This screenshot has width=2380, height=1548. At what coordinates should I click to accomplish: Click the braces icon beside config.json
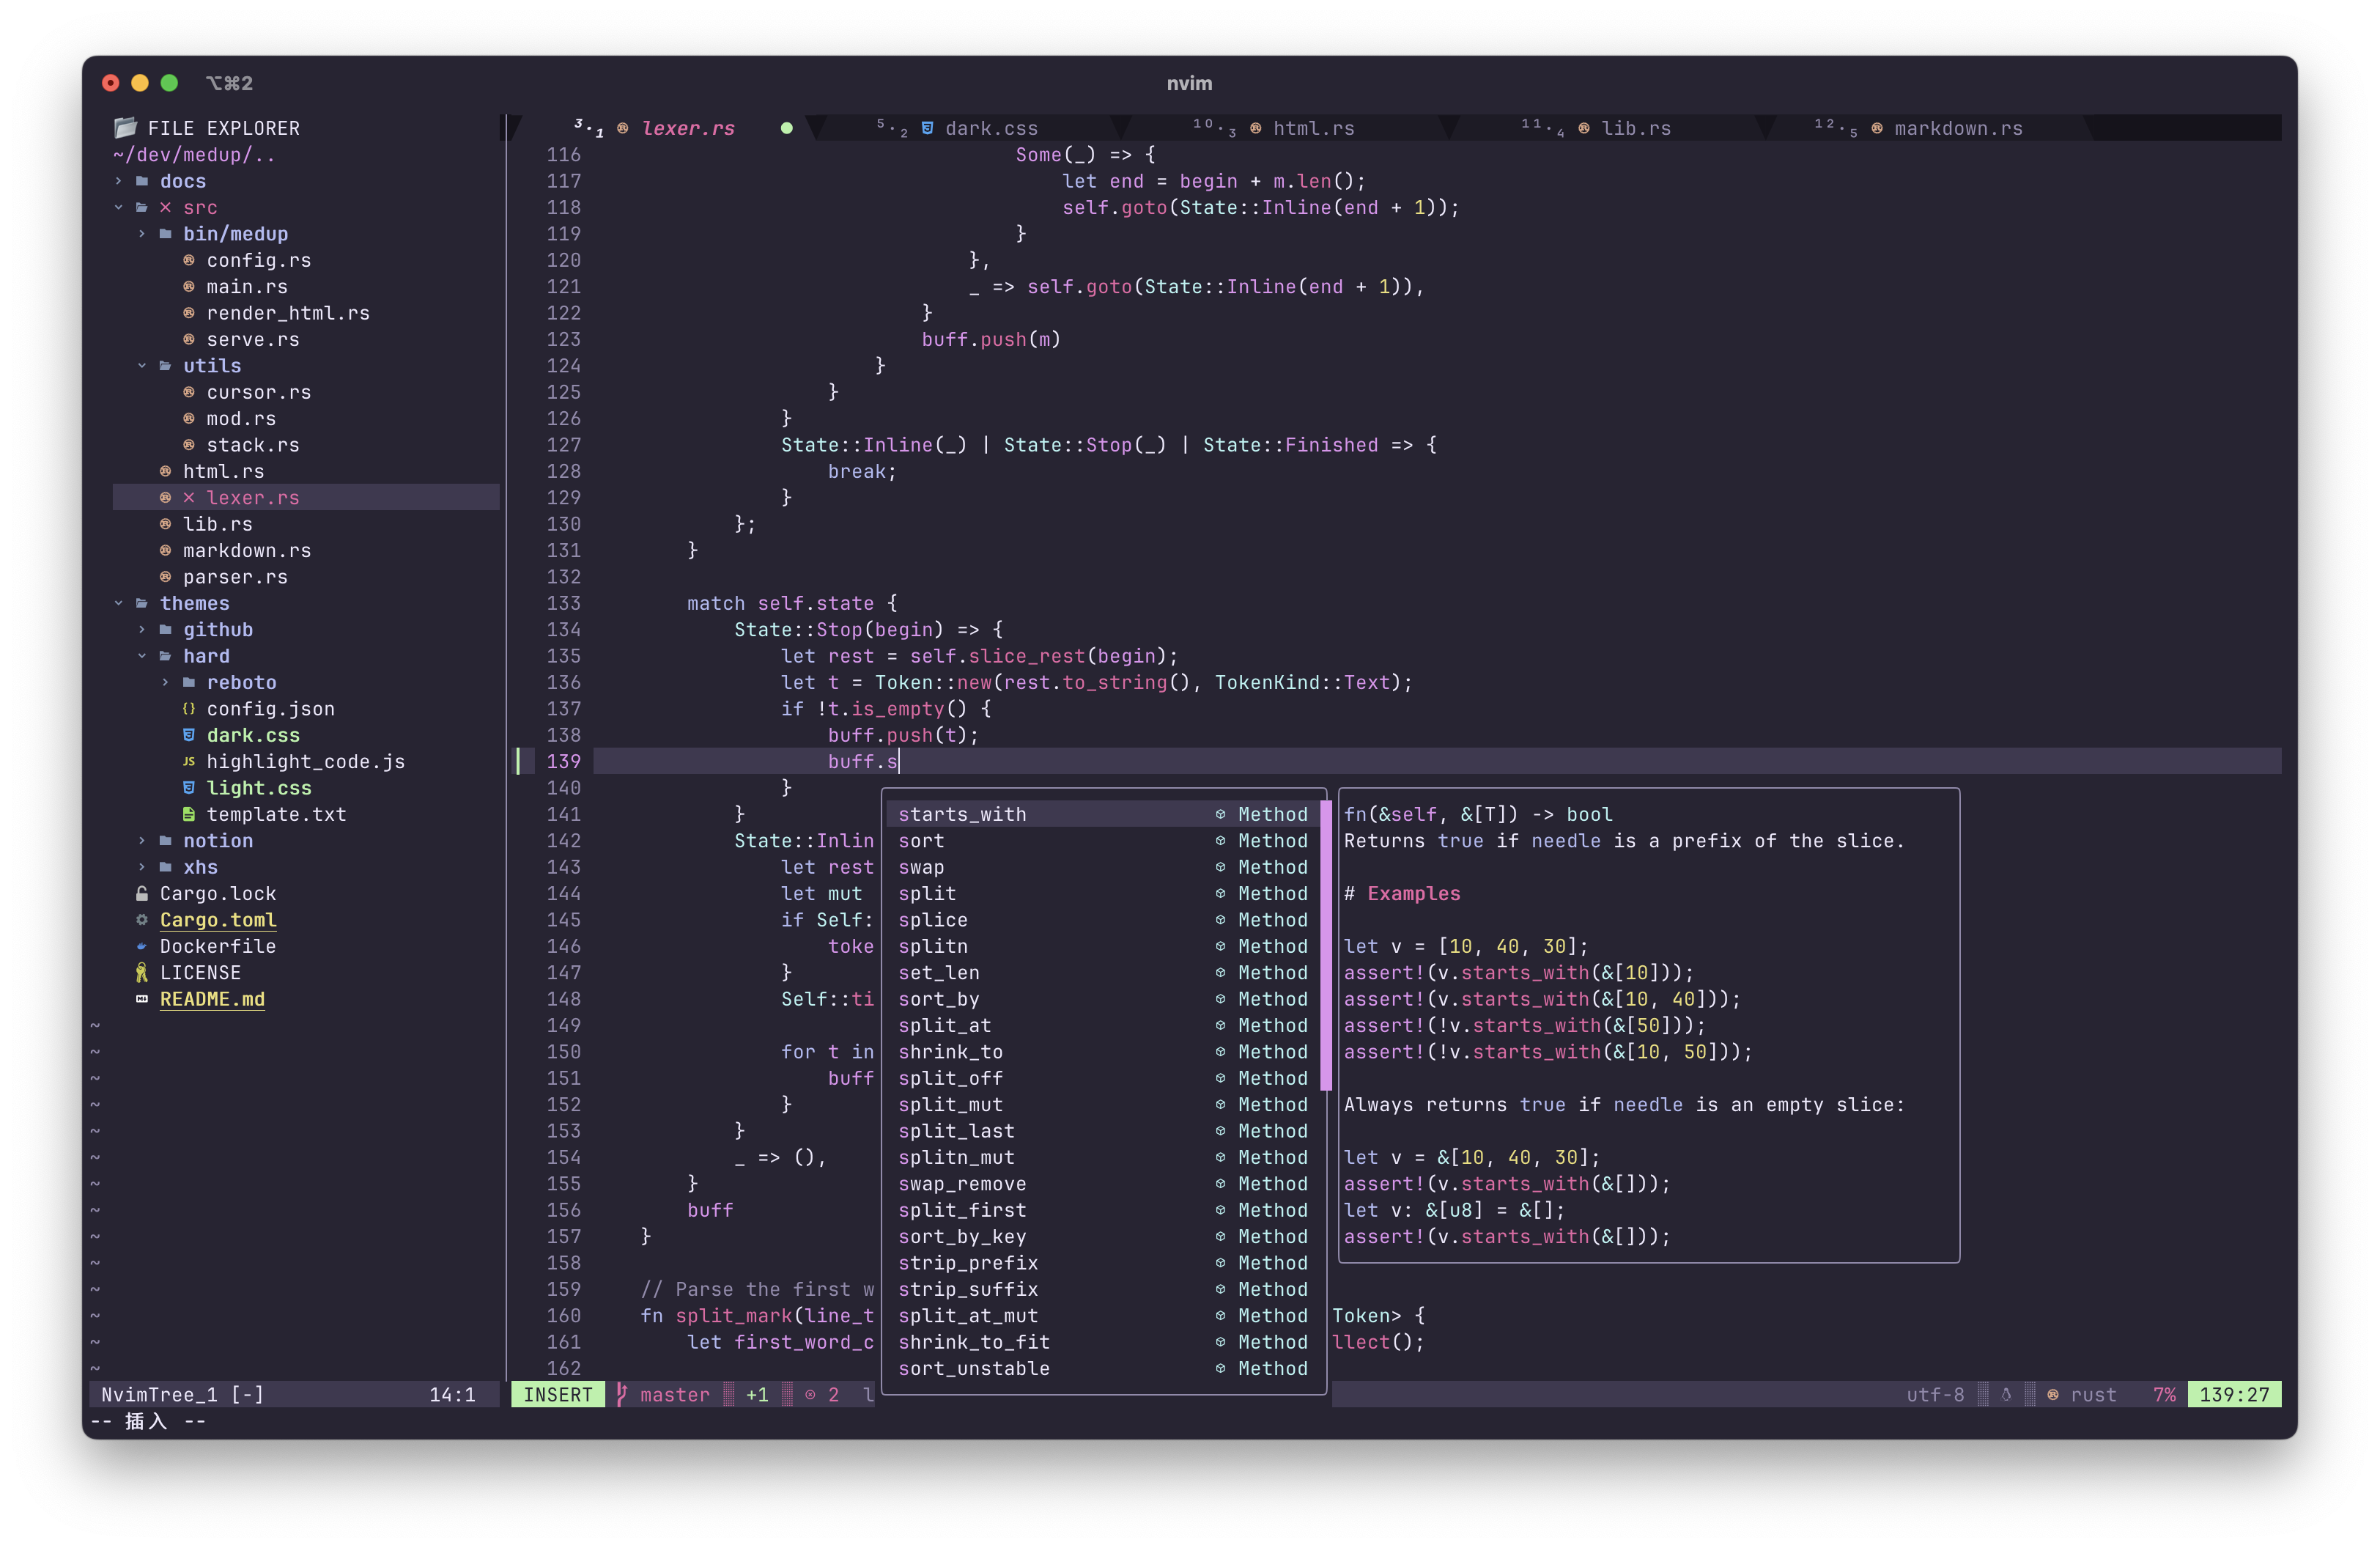tap(189, 709)
